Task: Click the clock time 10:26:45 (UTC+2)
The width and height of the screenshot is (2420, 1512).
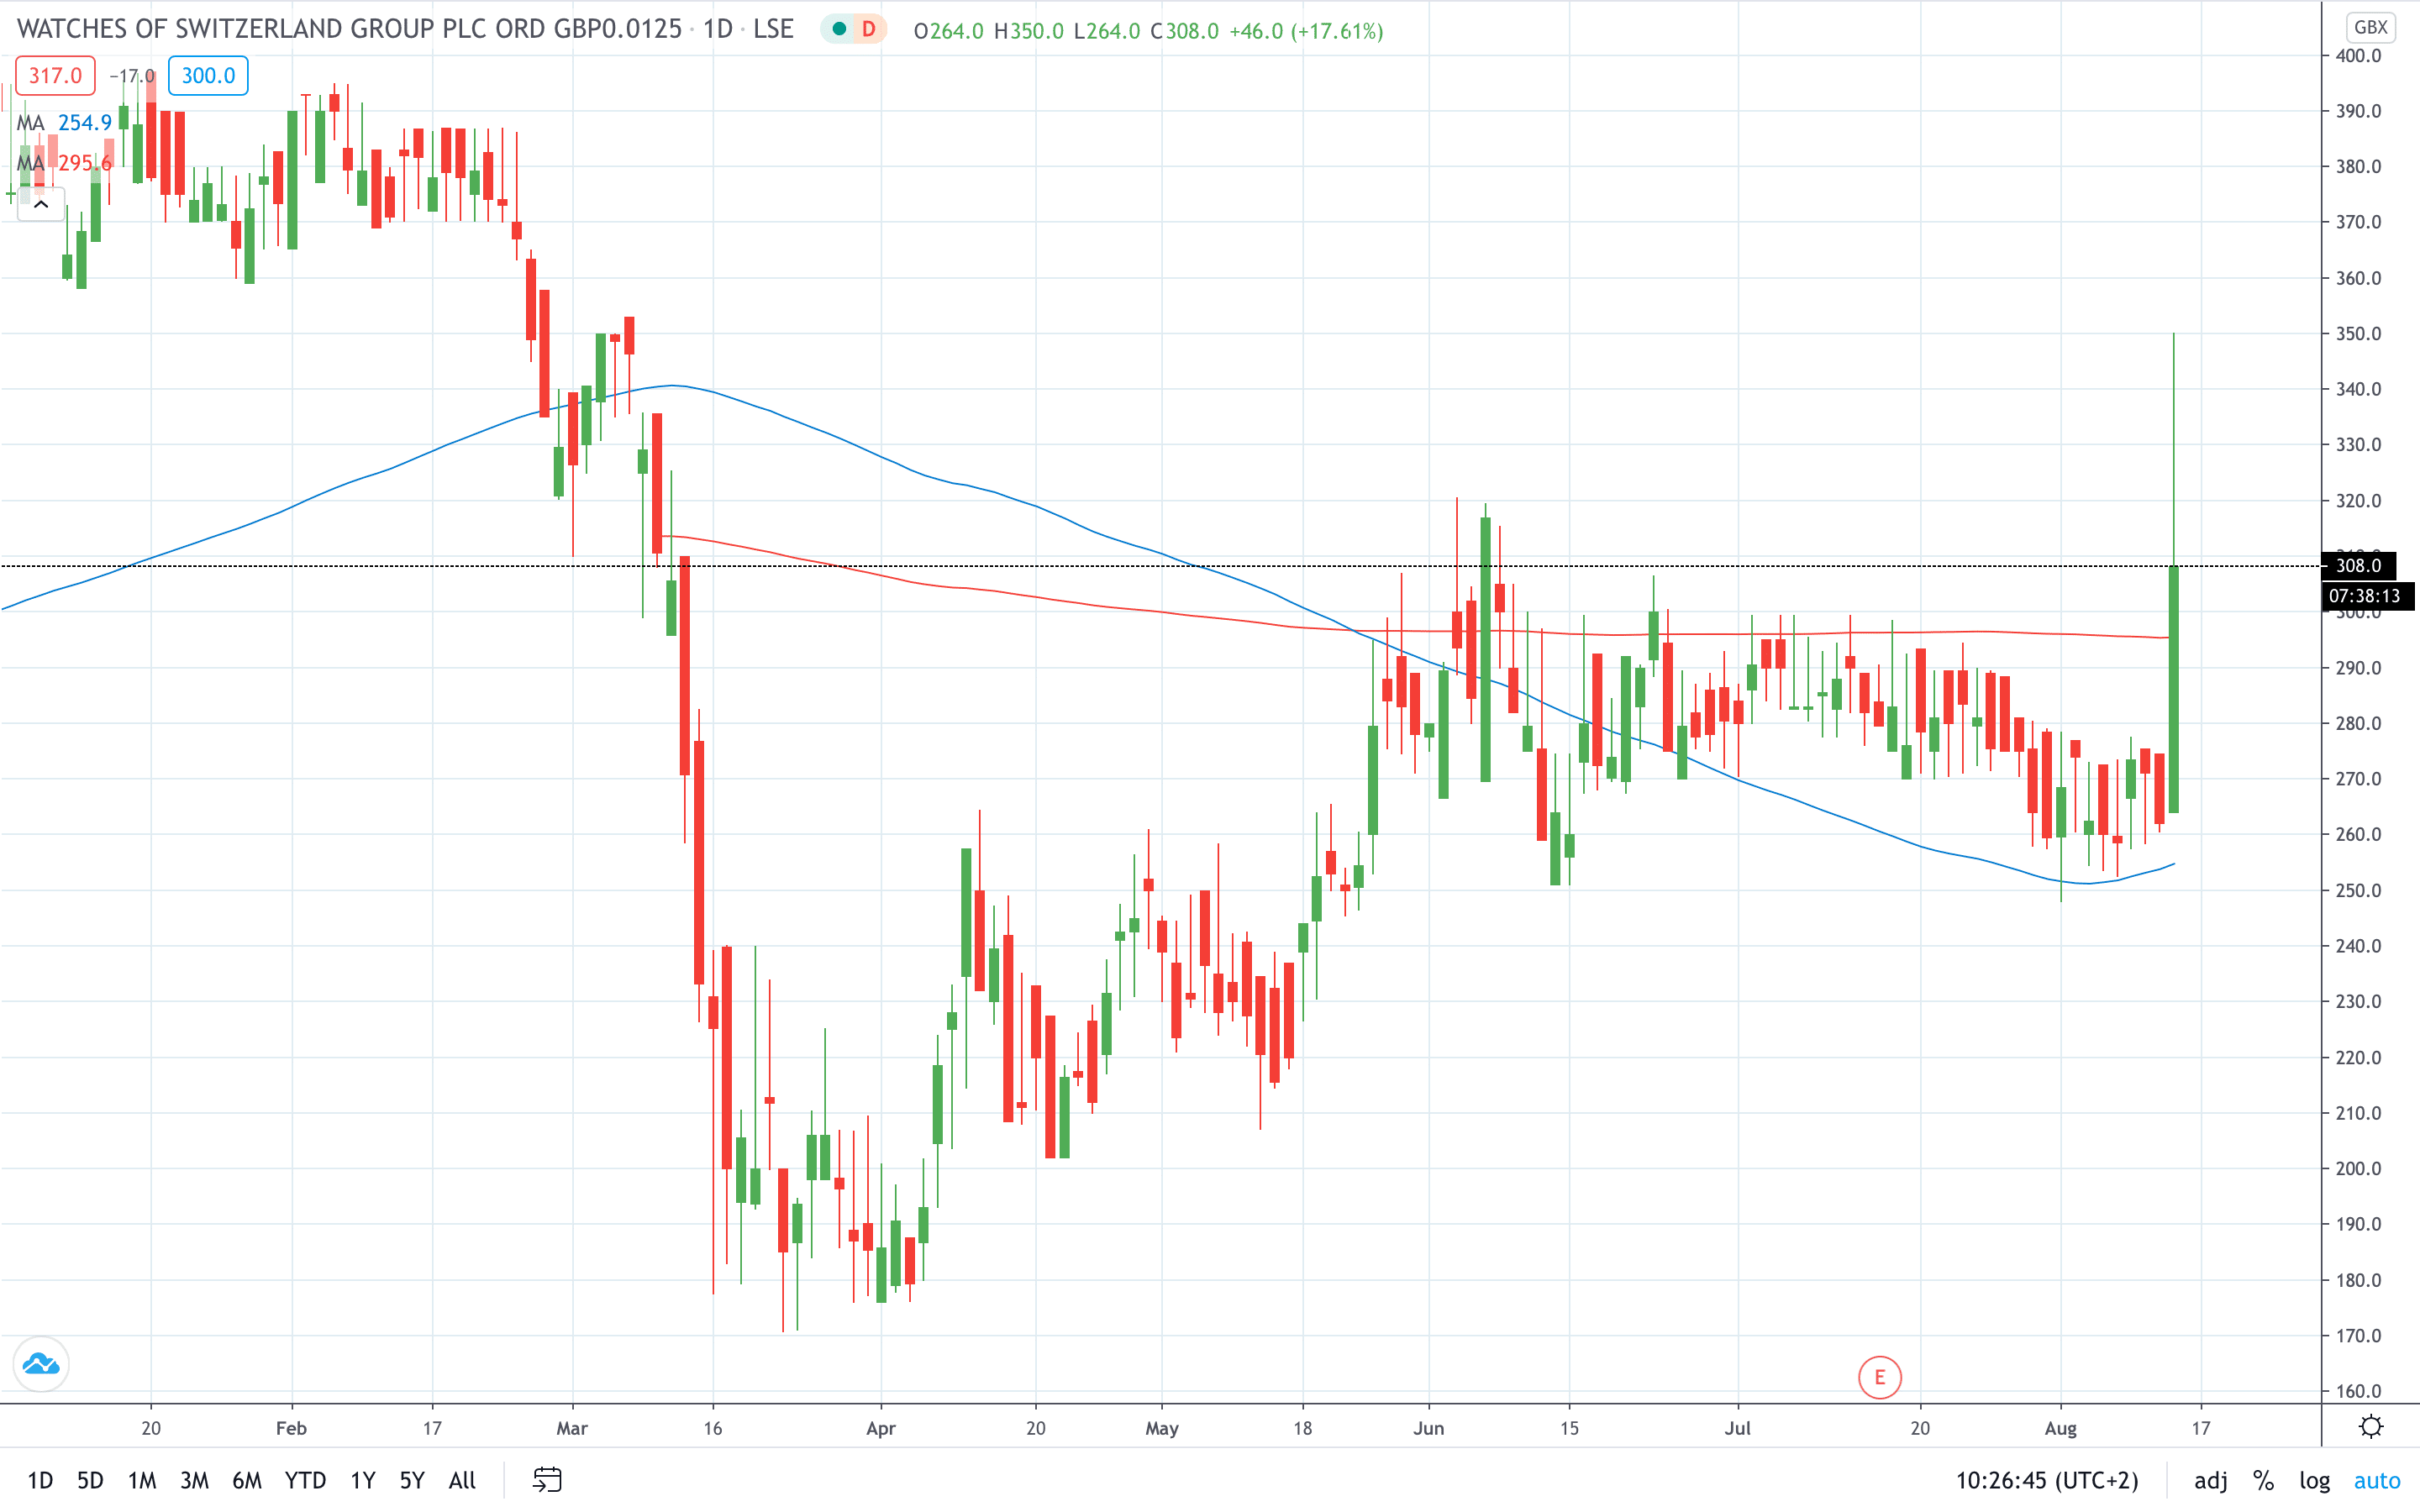Action: (2046, 1481)
